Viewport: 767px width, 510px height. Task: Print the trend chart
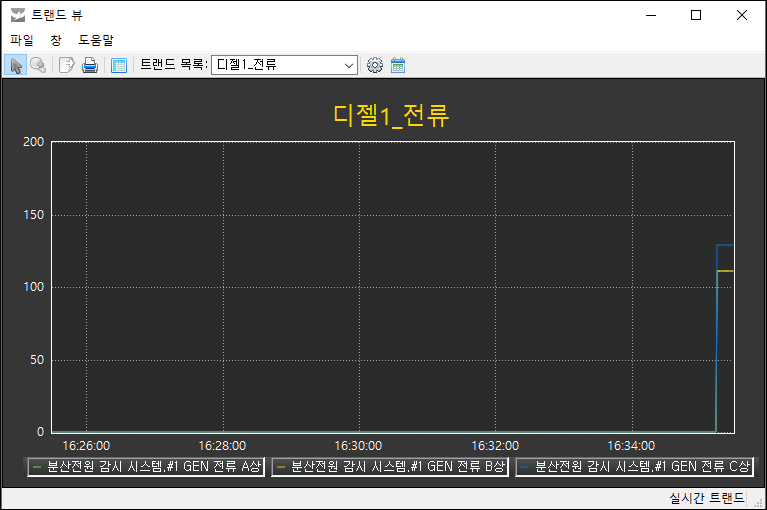coord(90,65)
